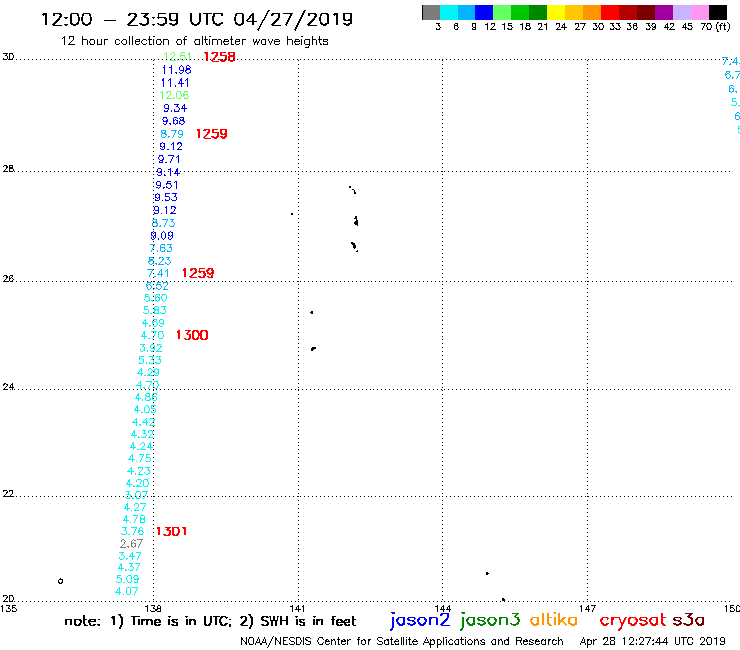
Task: Click the wave height value '5.09'
Action: pyautogui.click(x=127, y=579)
